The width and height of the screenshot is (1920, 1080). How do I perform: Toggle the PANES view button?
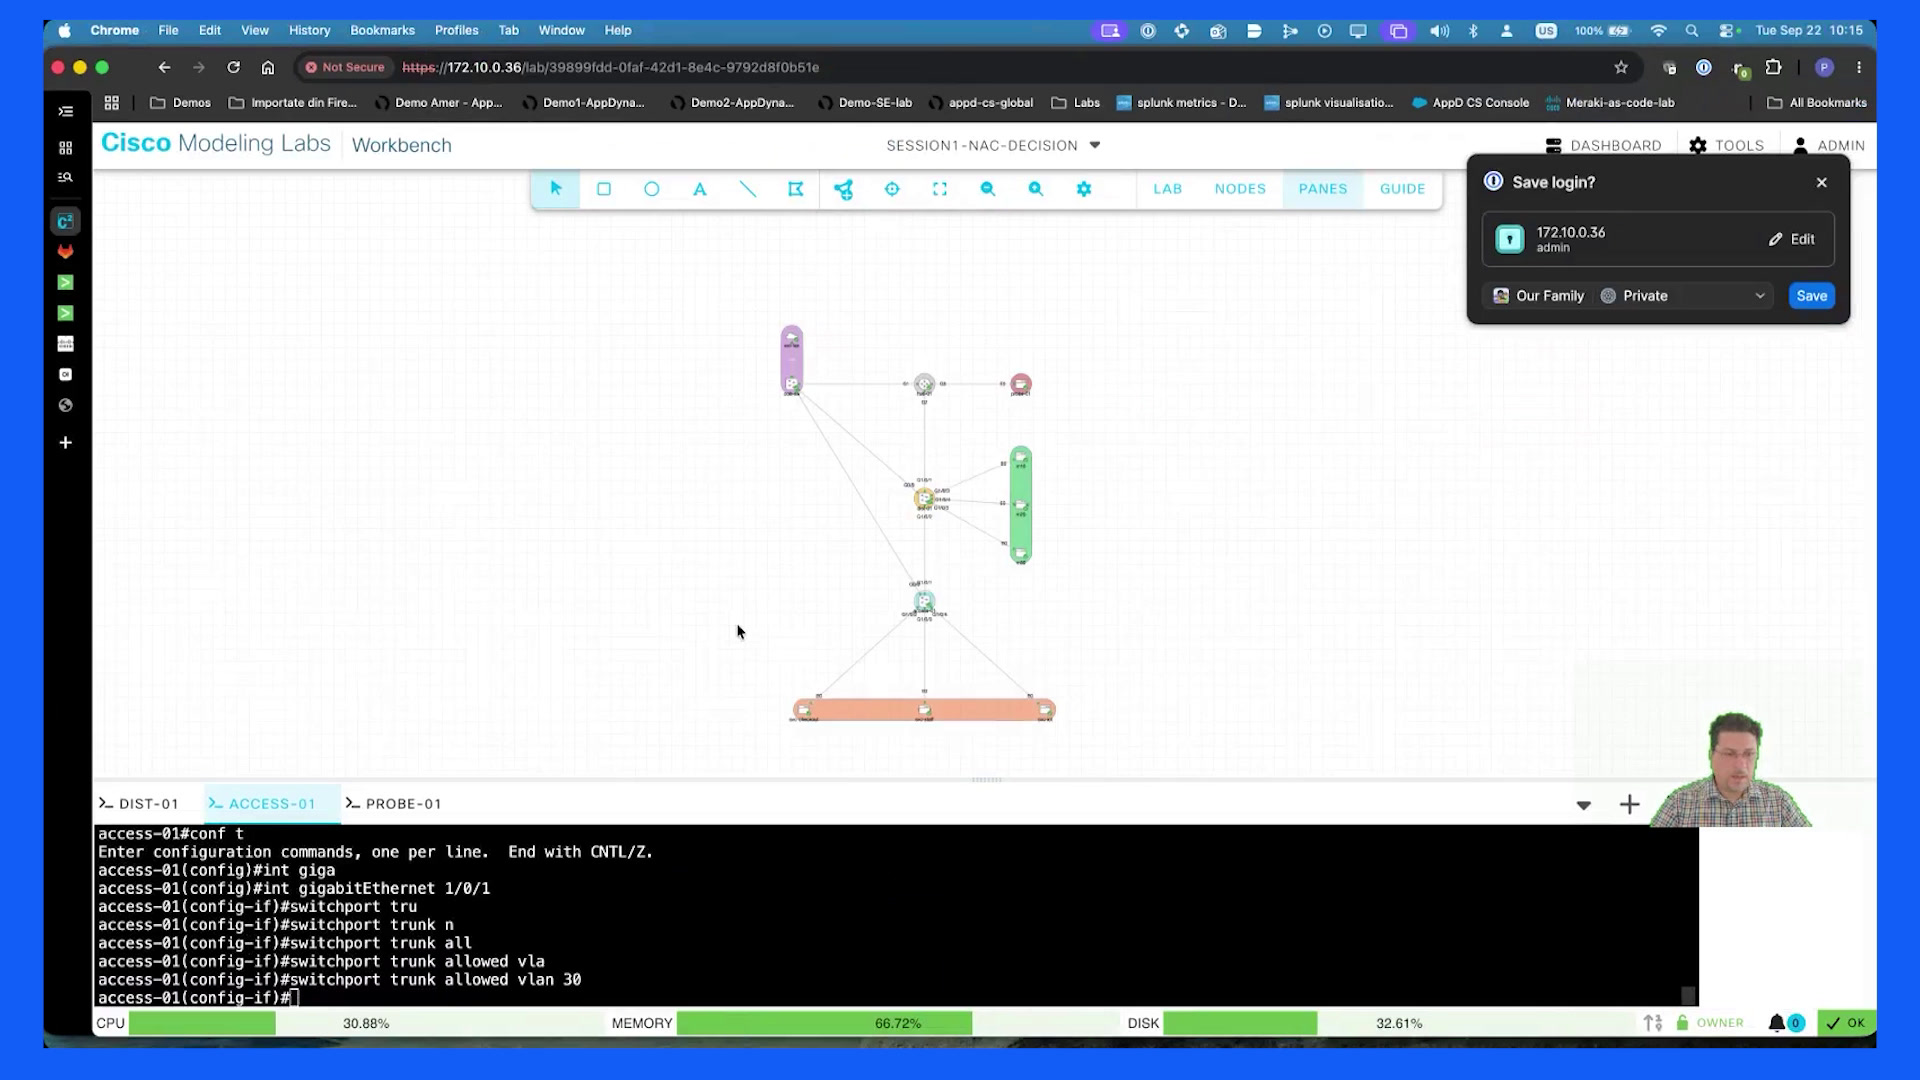pos(1323,189)
